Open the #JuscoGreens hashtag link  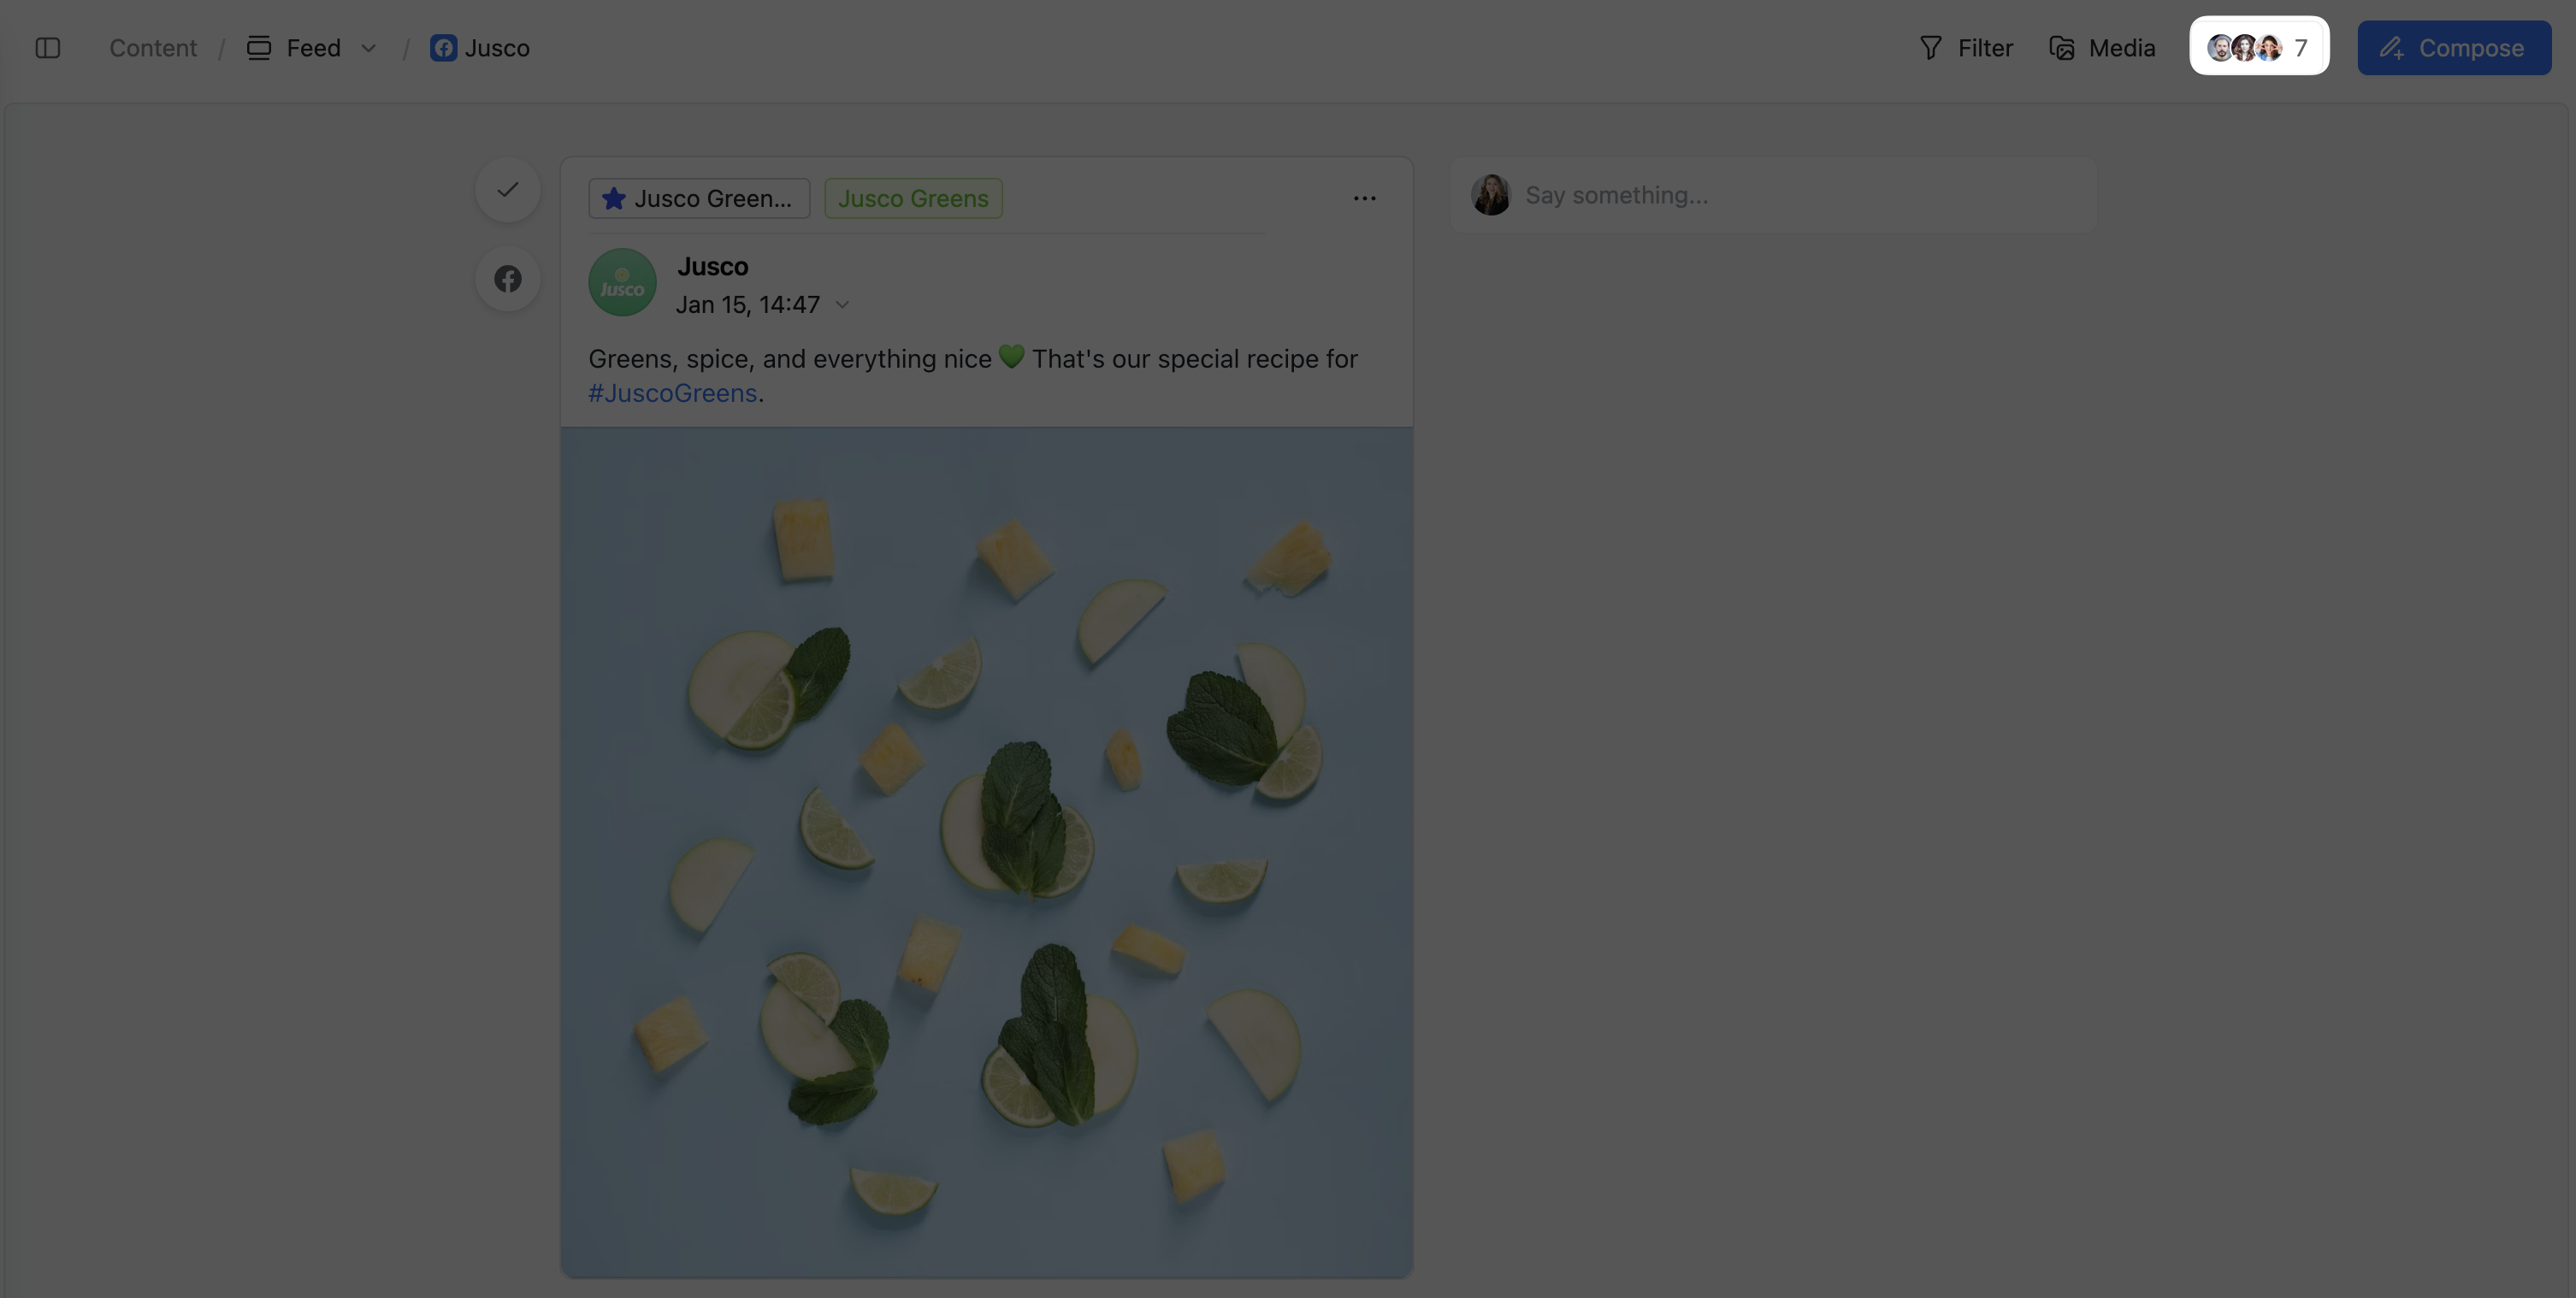pos(672,393)
